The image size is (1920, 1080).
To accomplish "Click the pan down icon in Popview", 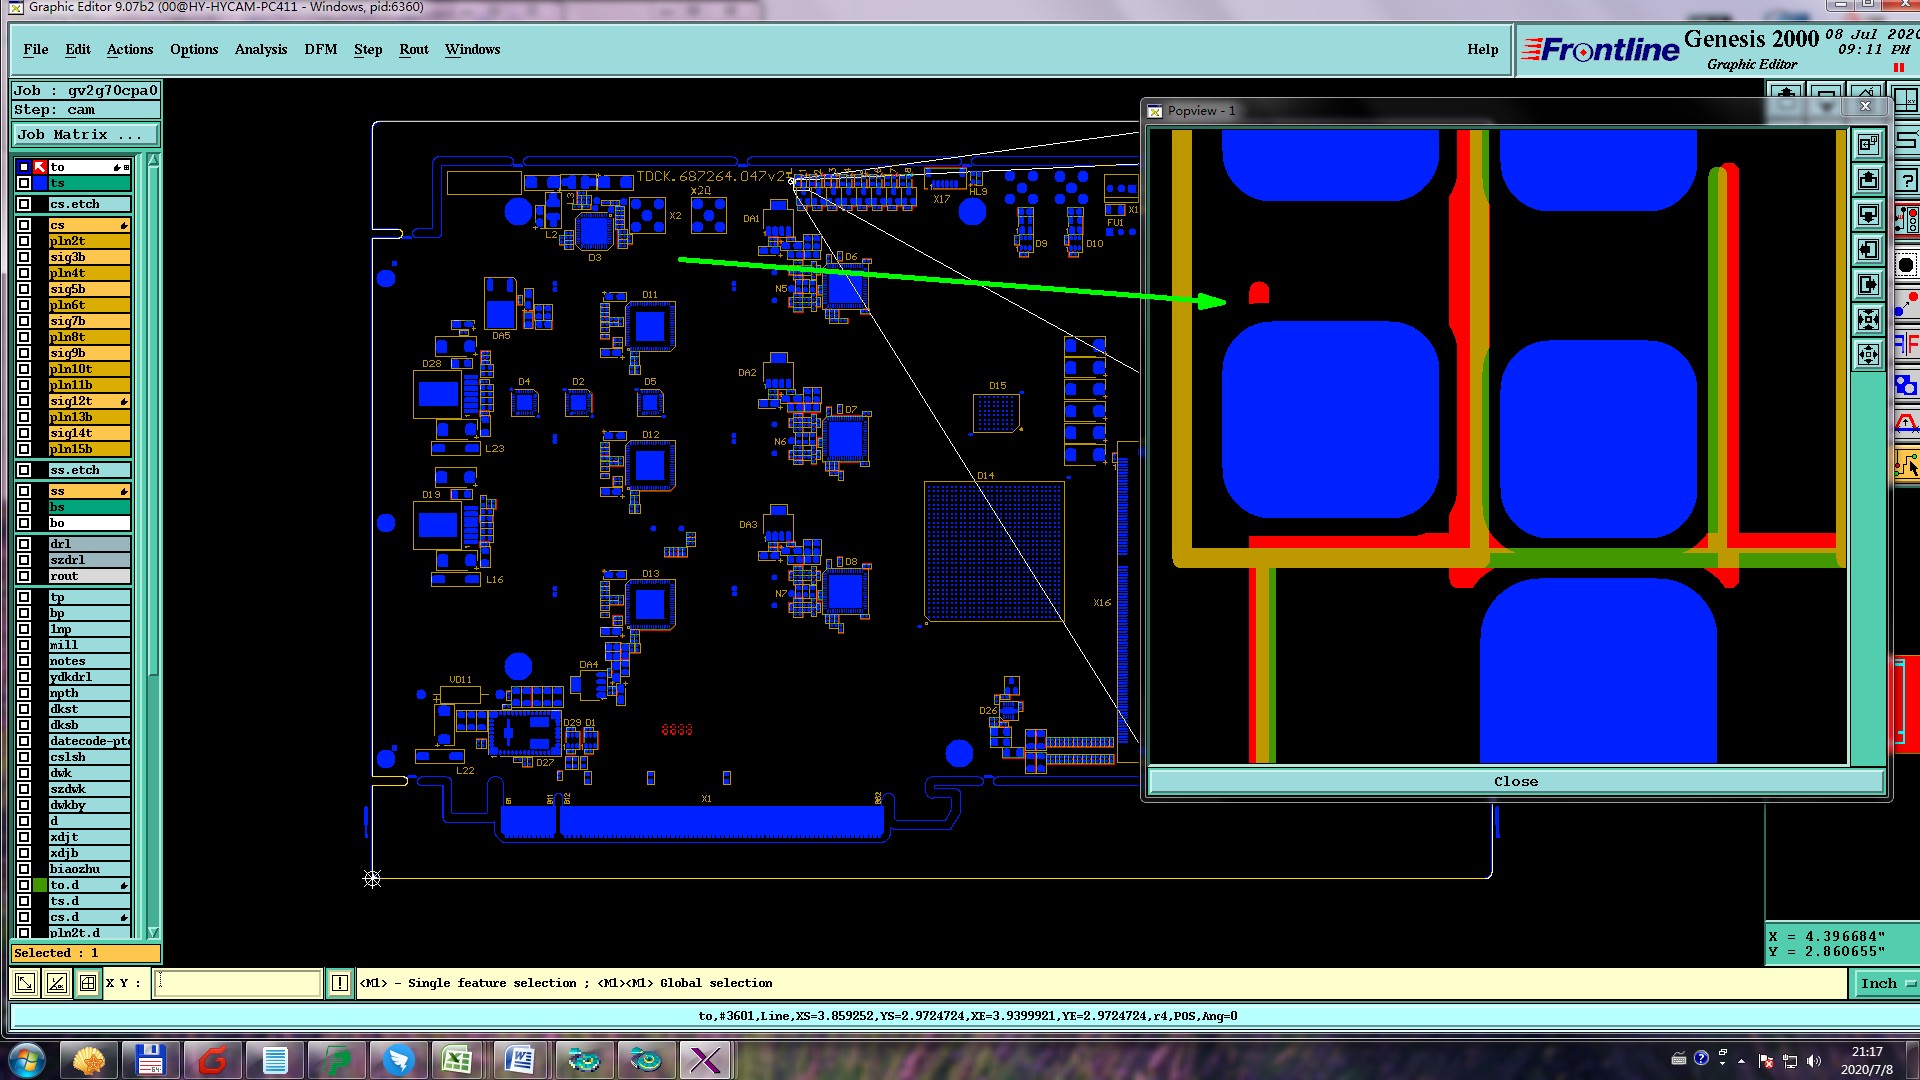I will coord(1868,215).
